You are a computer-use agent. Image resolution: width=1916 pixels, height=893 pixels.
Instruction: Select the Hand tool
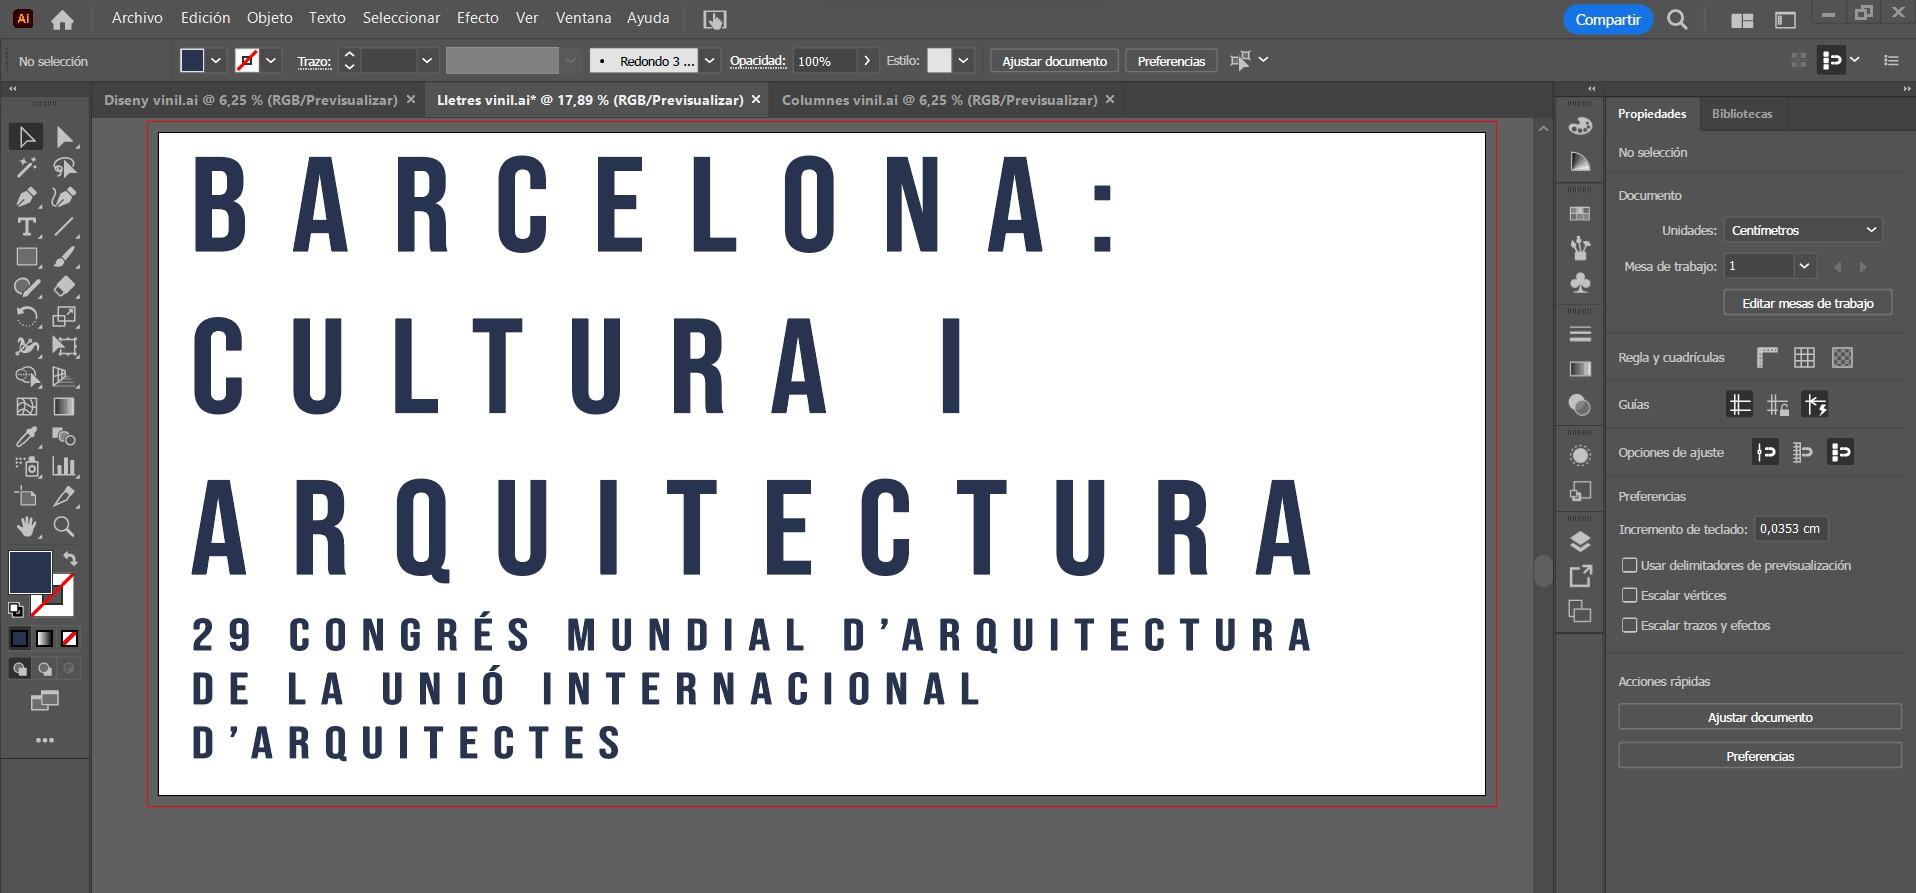click(26, 527)
